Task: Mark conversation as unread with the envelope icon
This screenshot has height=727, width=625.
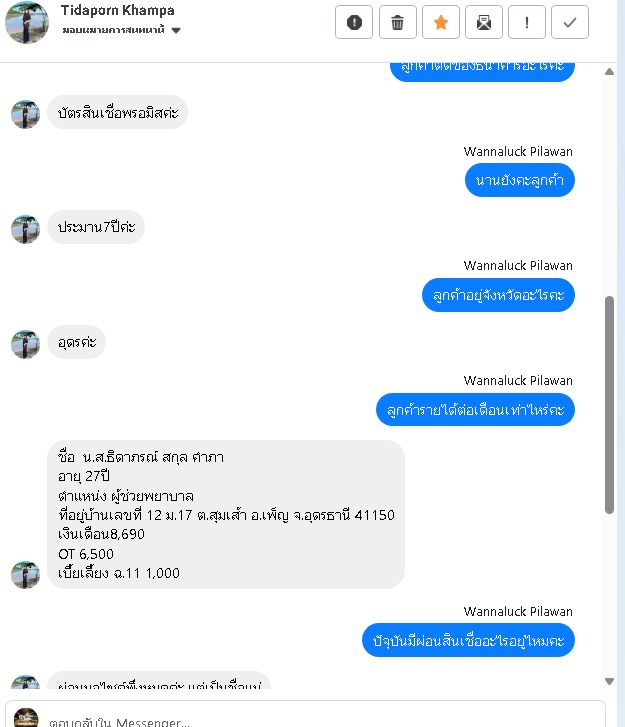Action: [484, 22]
